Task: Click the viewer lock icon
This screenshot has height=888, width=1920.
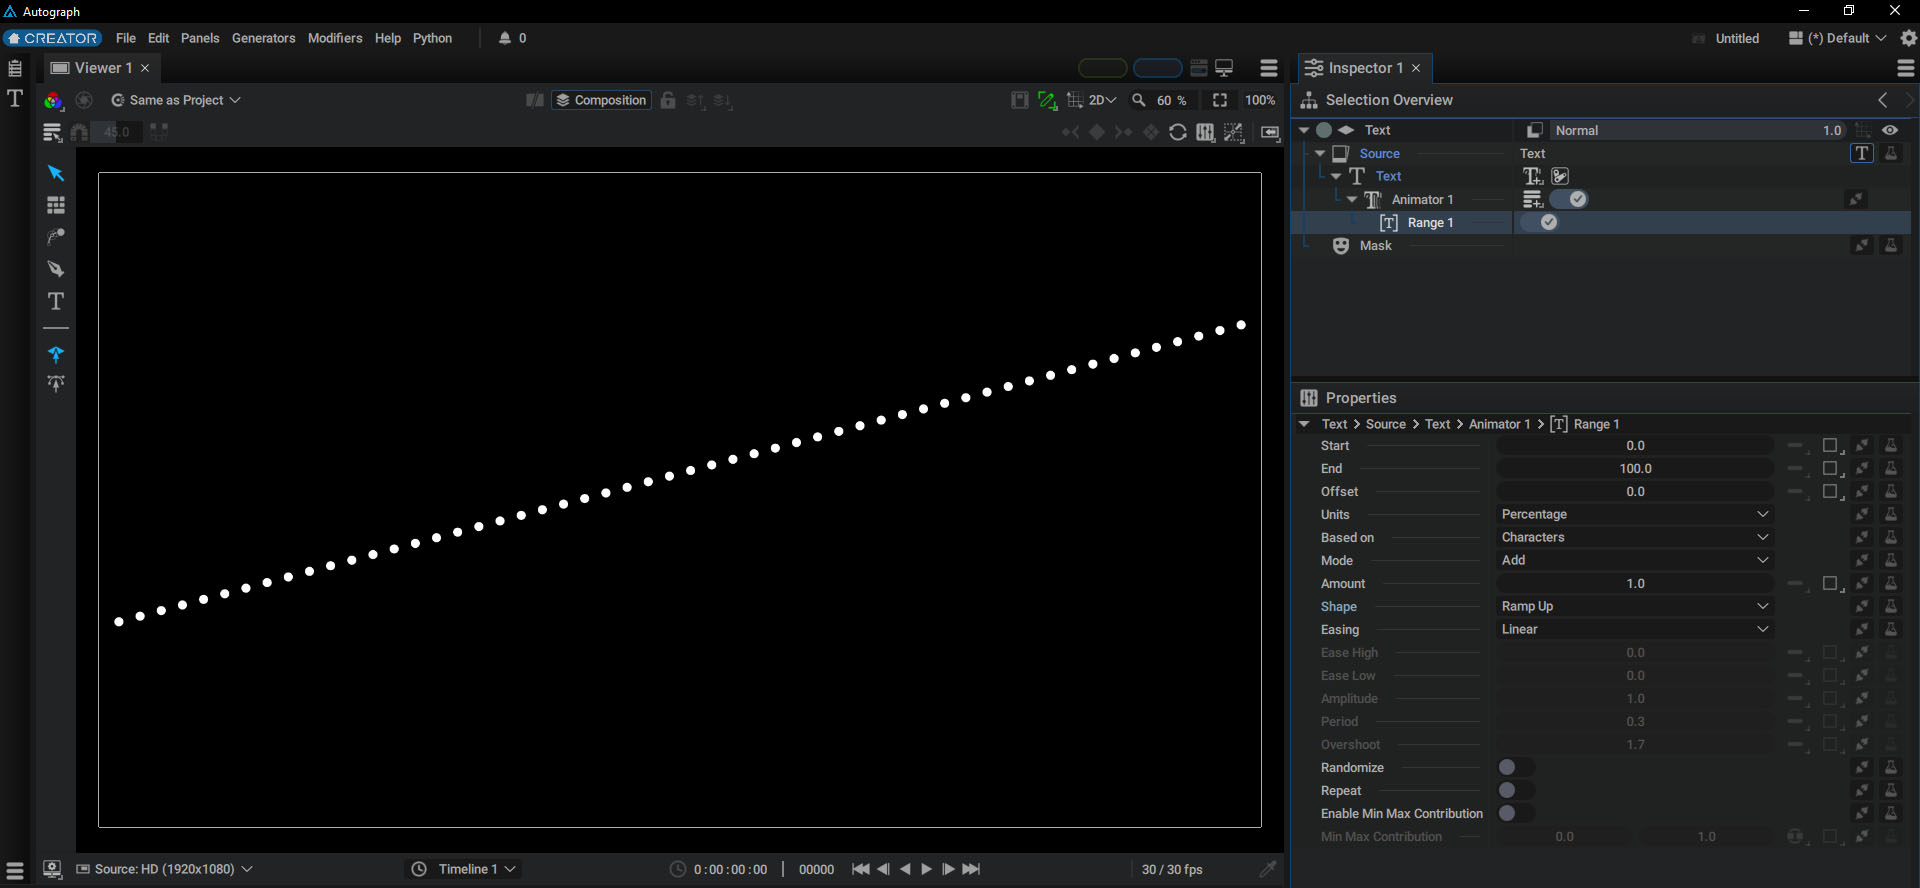Action: click(668, 100)
